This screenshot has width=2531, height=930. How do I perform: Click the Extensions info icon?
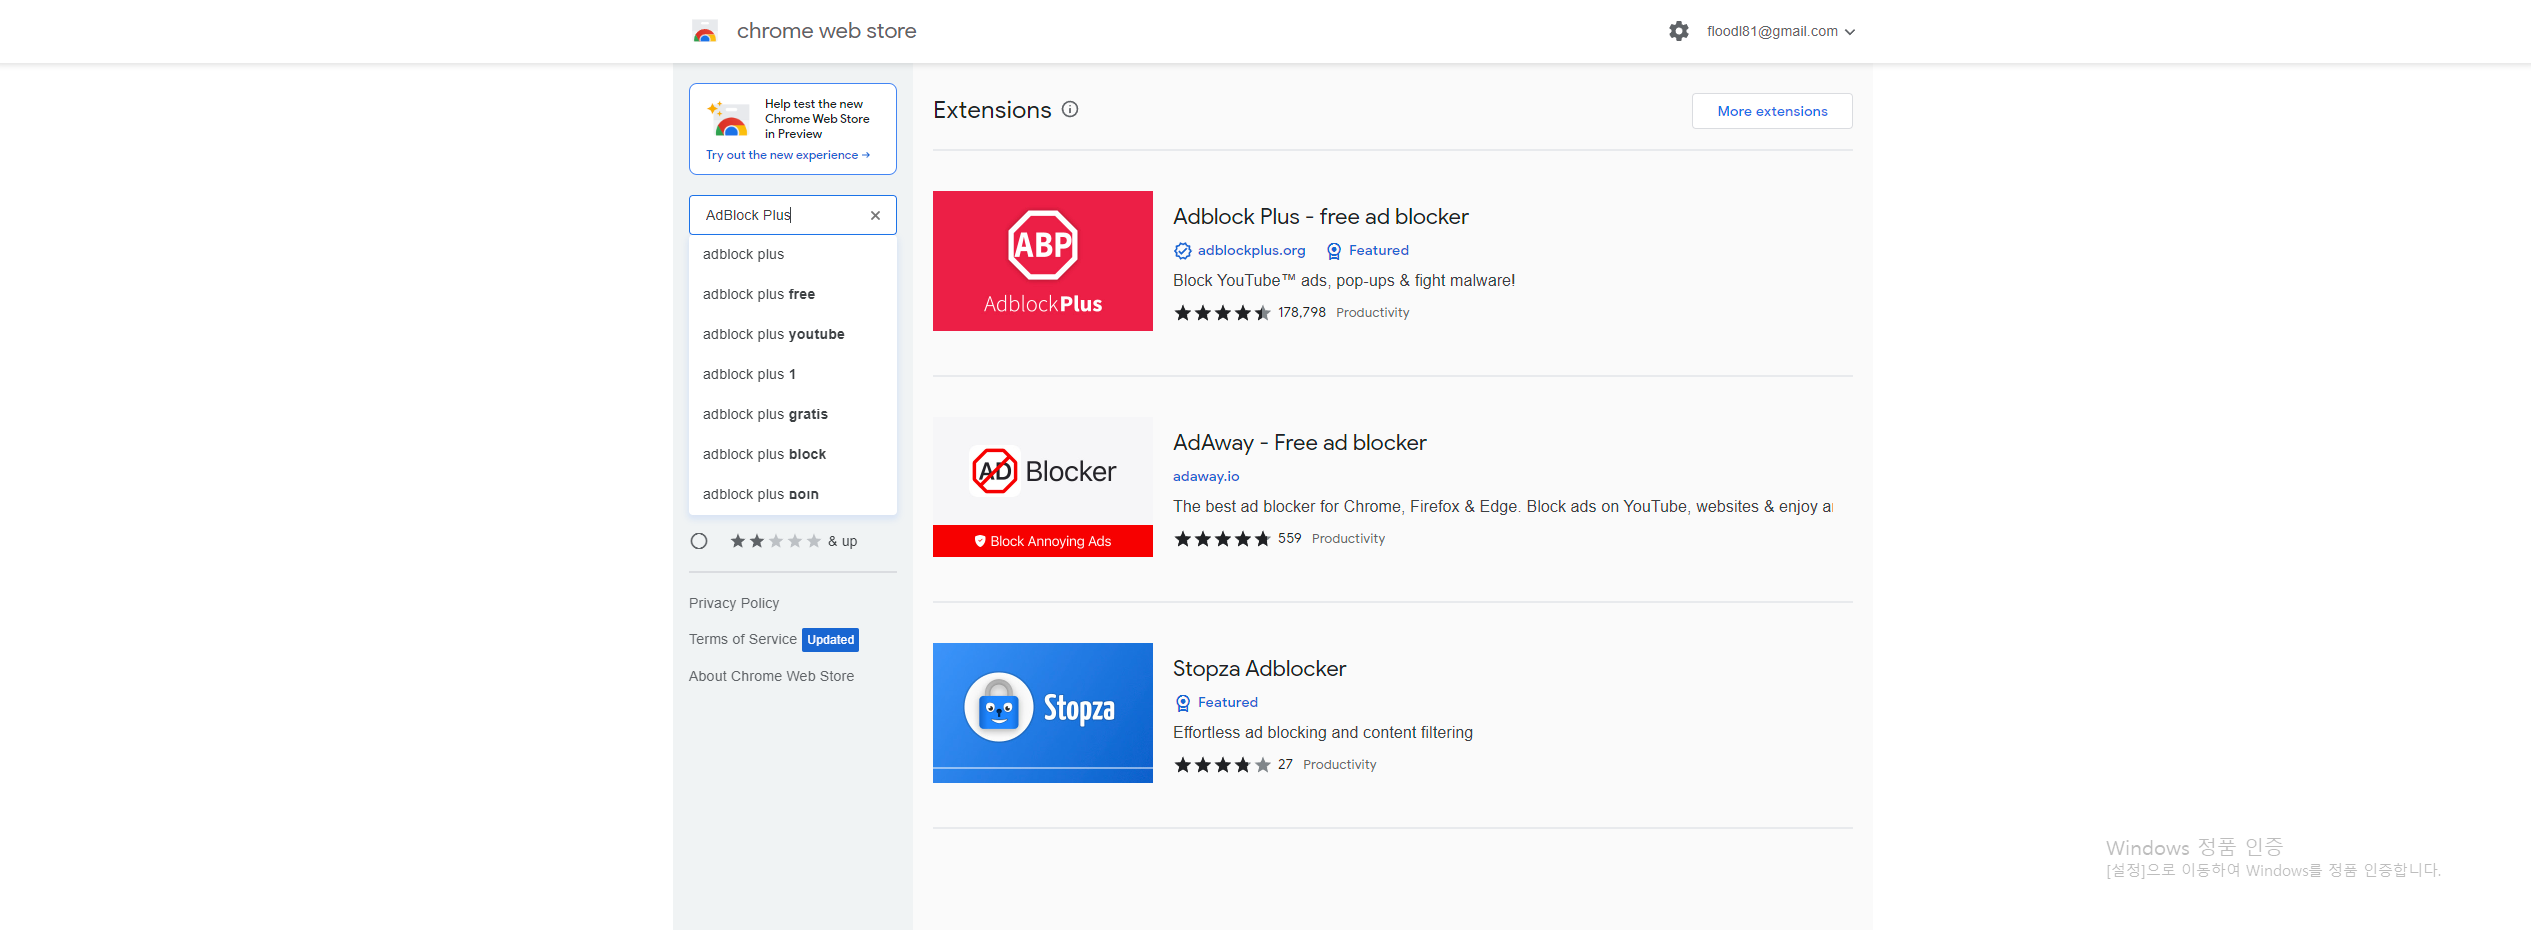1070,109
